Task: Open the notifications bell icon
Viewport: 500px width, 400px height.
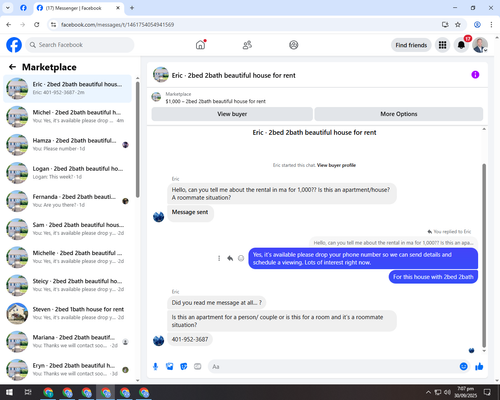Action: 461,45
